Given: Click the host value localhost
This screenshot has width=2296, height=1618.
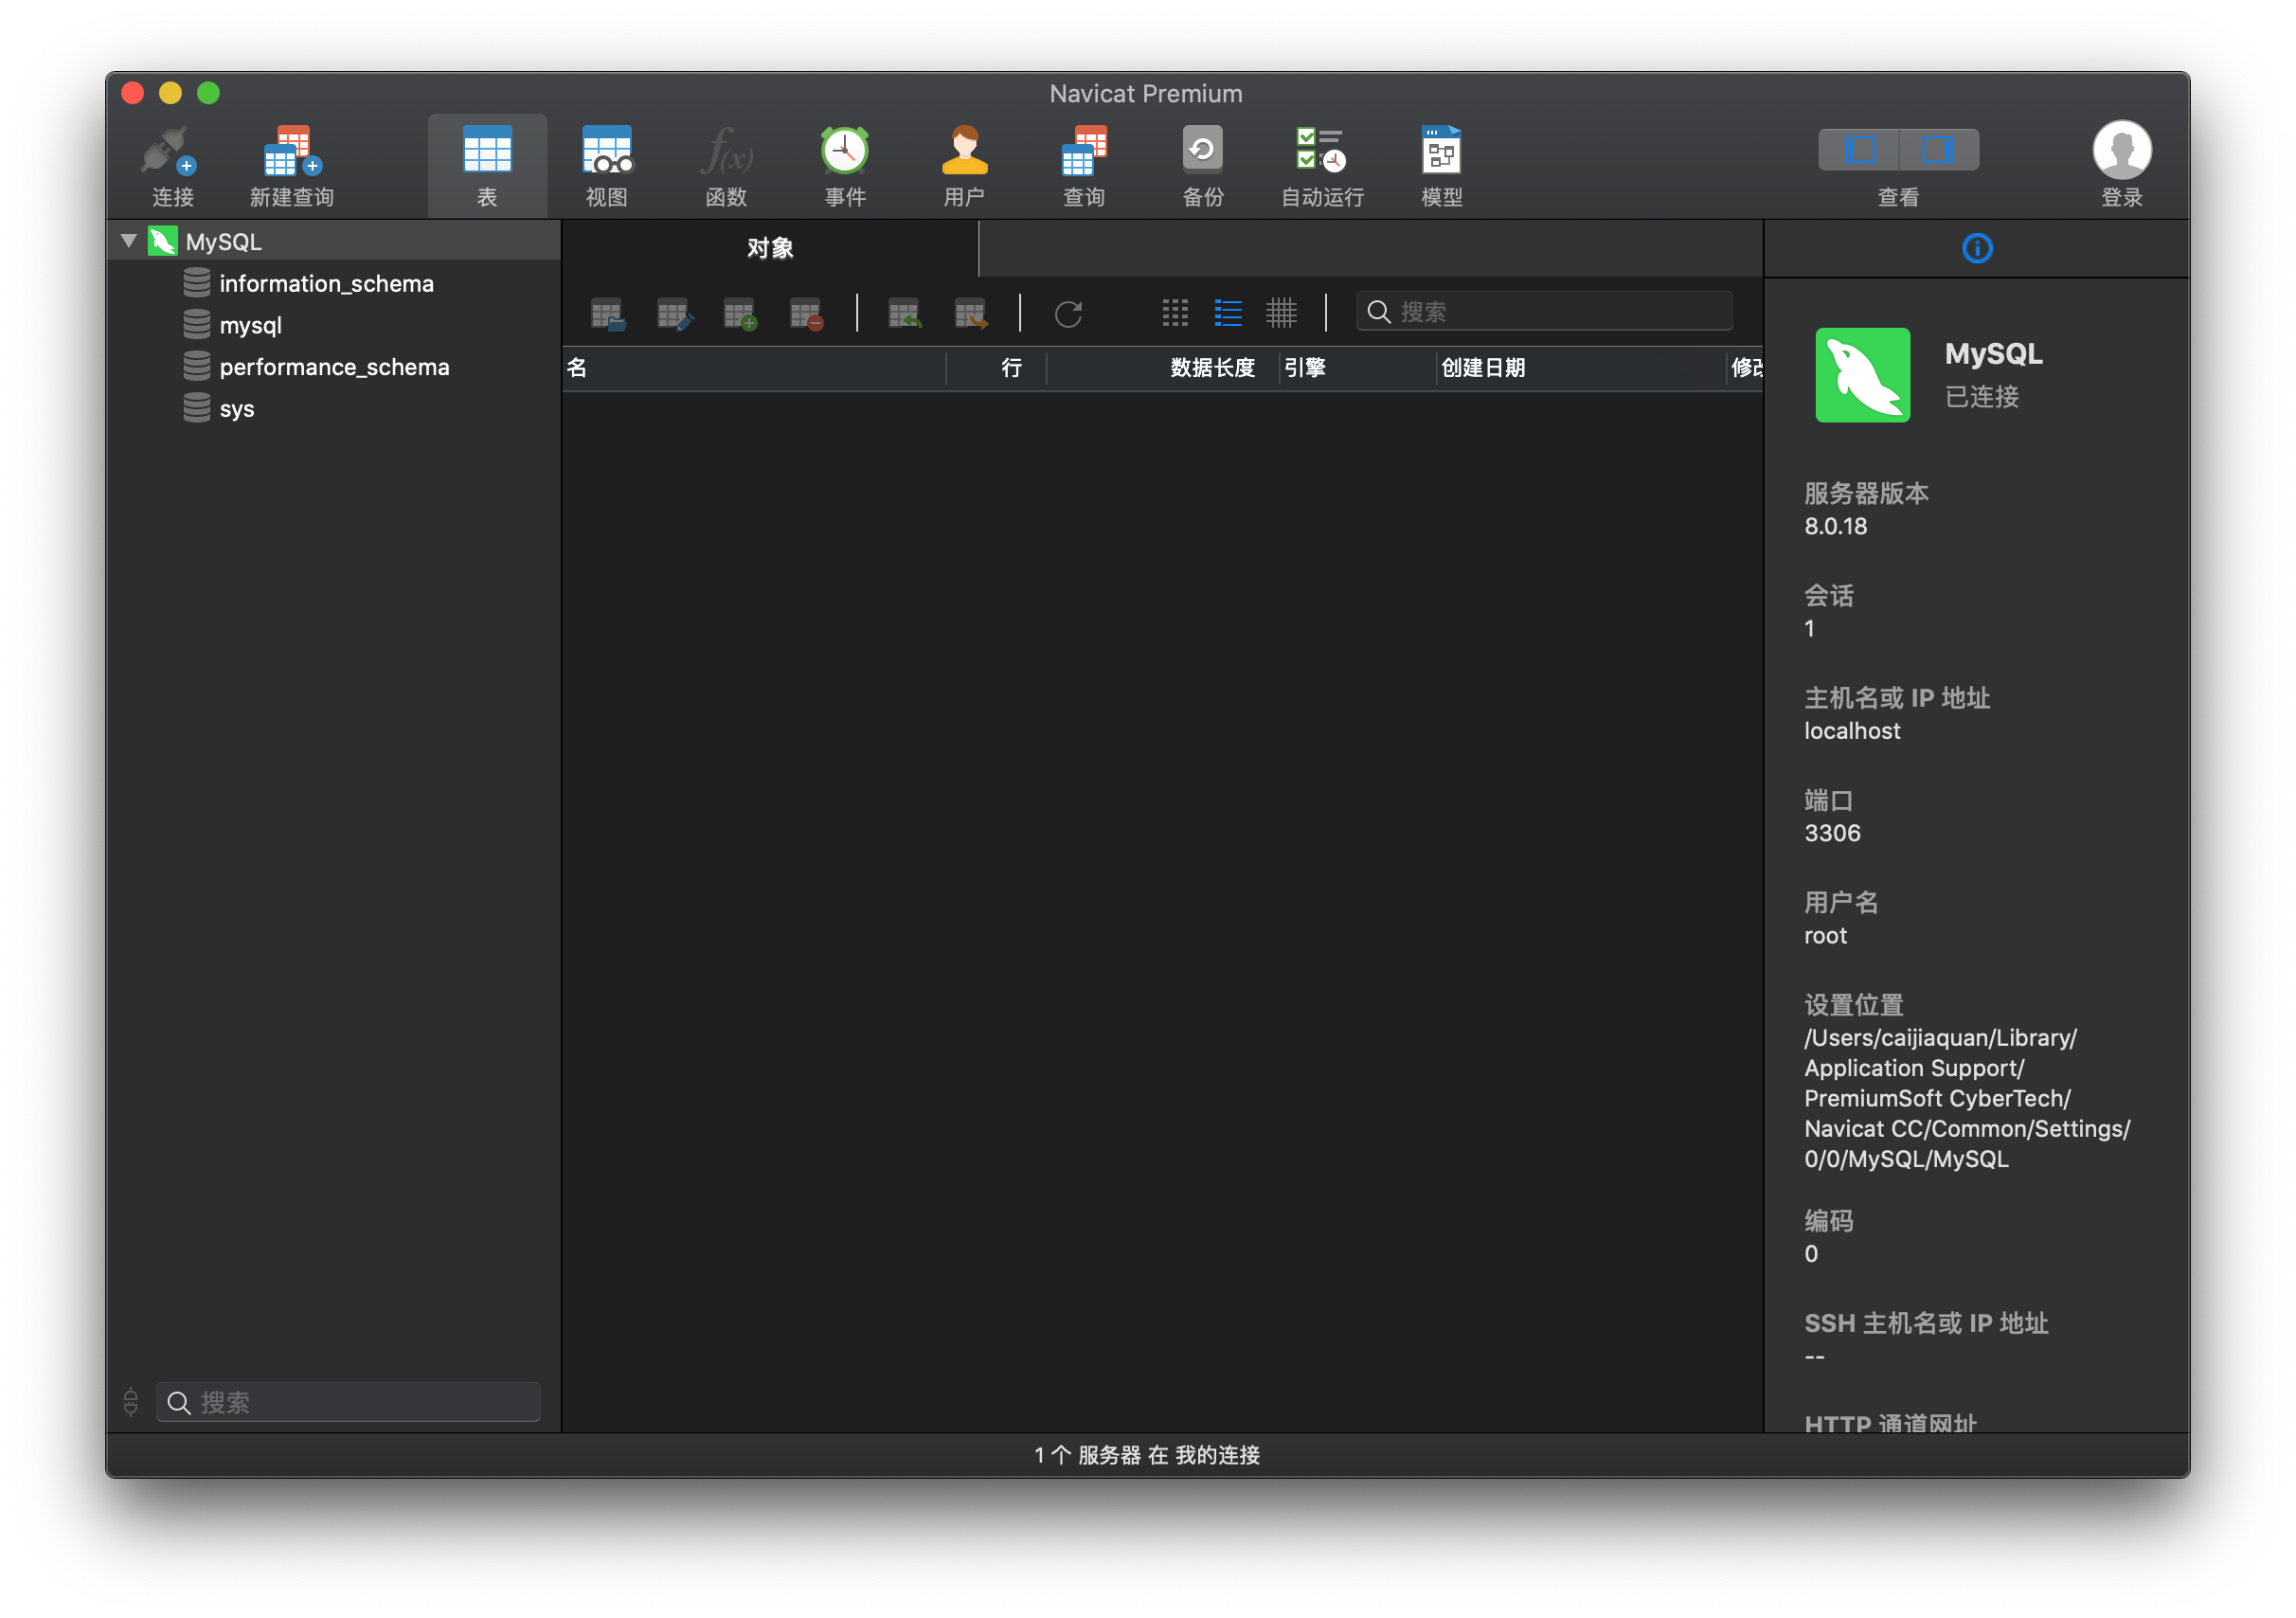Looking at the screenshot, I should pyautogui.click(x=1852, y=731).
